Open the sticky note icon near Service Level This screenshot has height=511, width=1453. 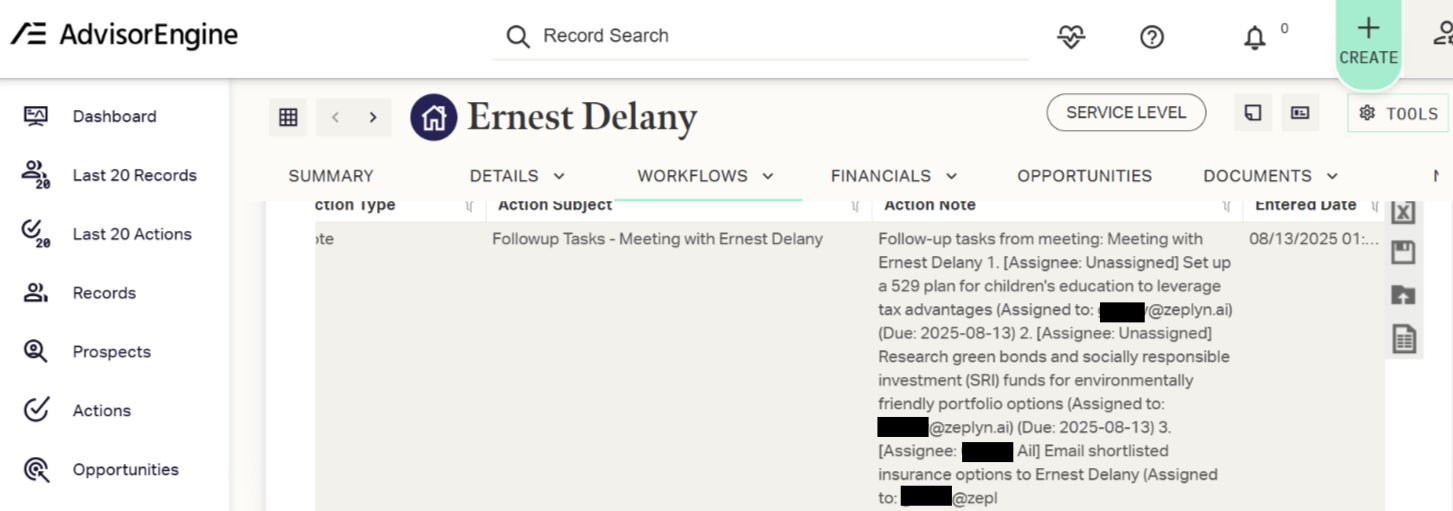1253,113
